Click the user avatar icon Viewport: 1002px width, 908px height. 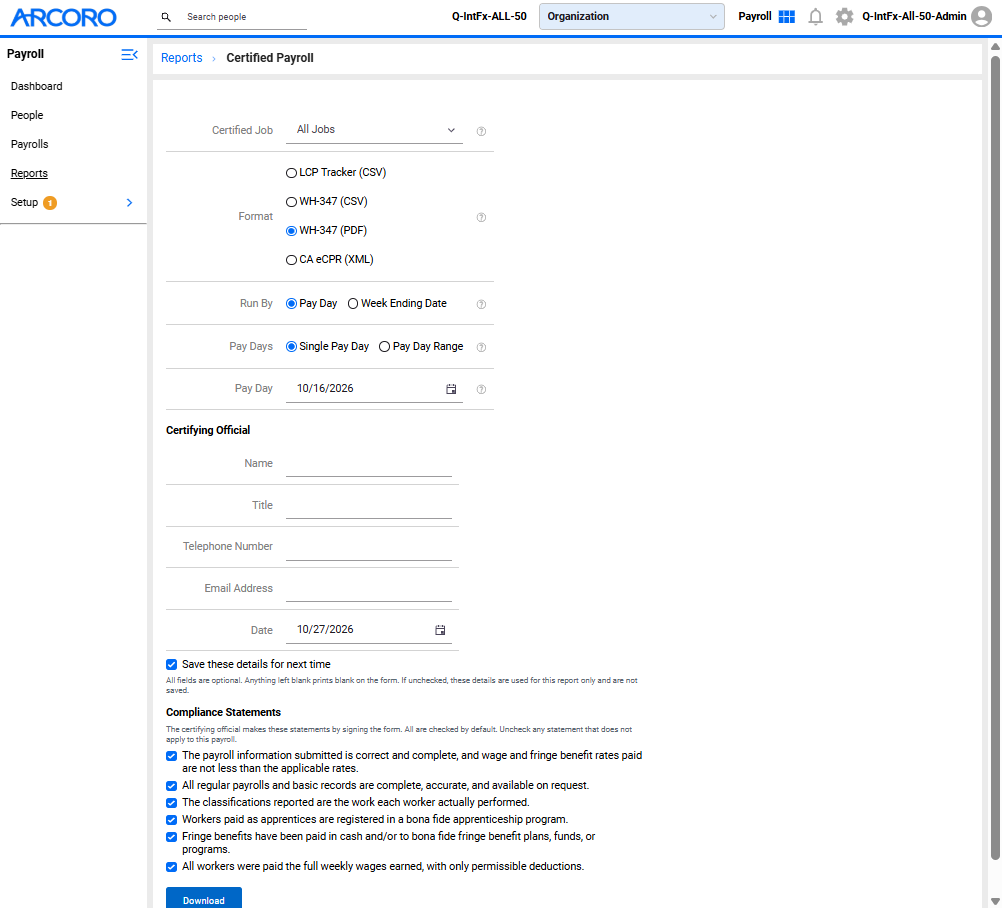click(982, 17)
